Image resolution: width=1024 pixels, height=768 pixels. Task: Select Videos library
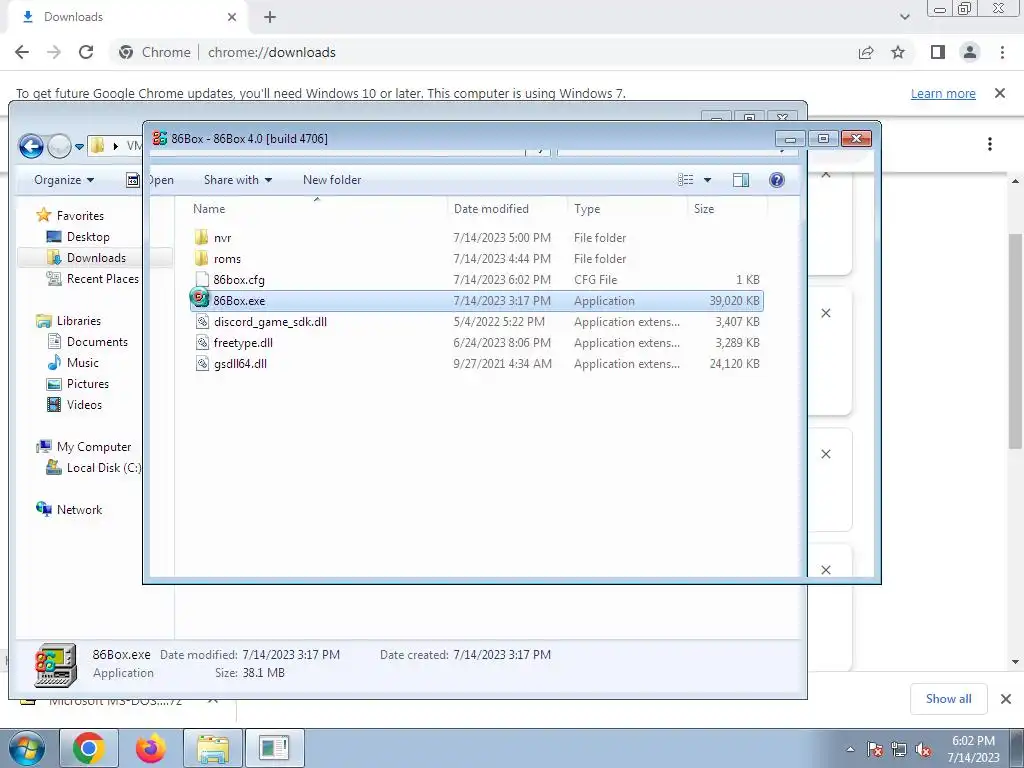[74, 404]
